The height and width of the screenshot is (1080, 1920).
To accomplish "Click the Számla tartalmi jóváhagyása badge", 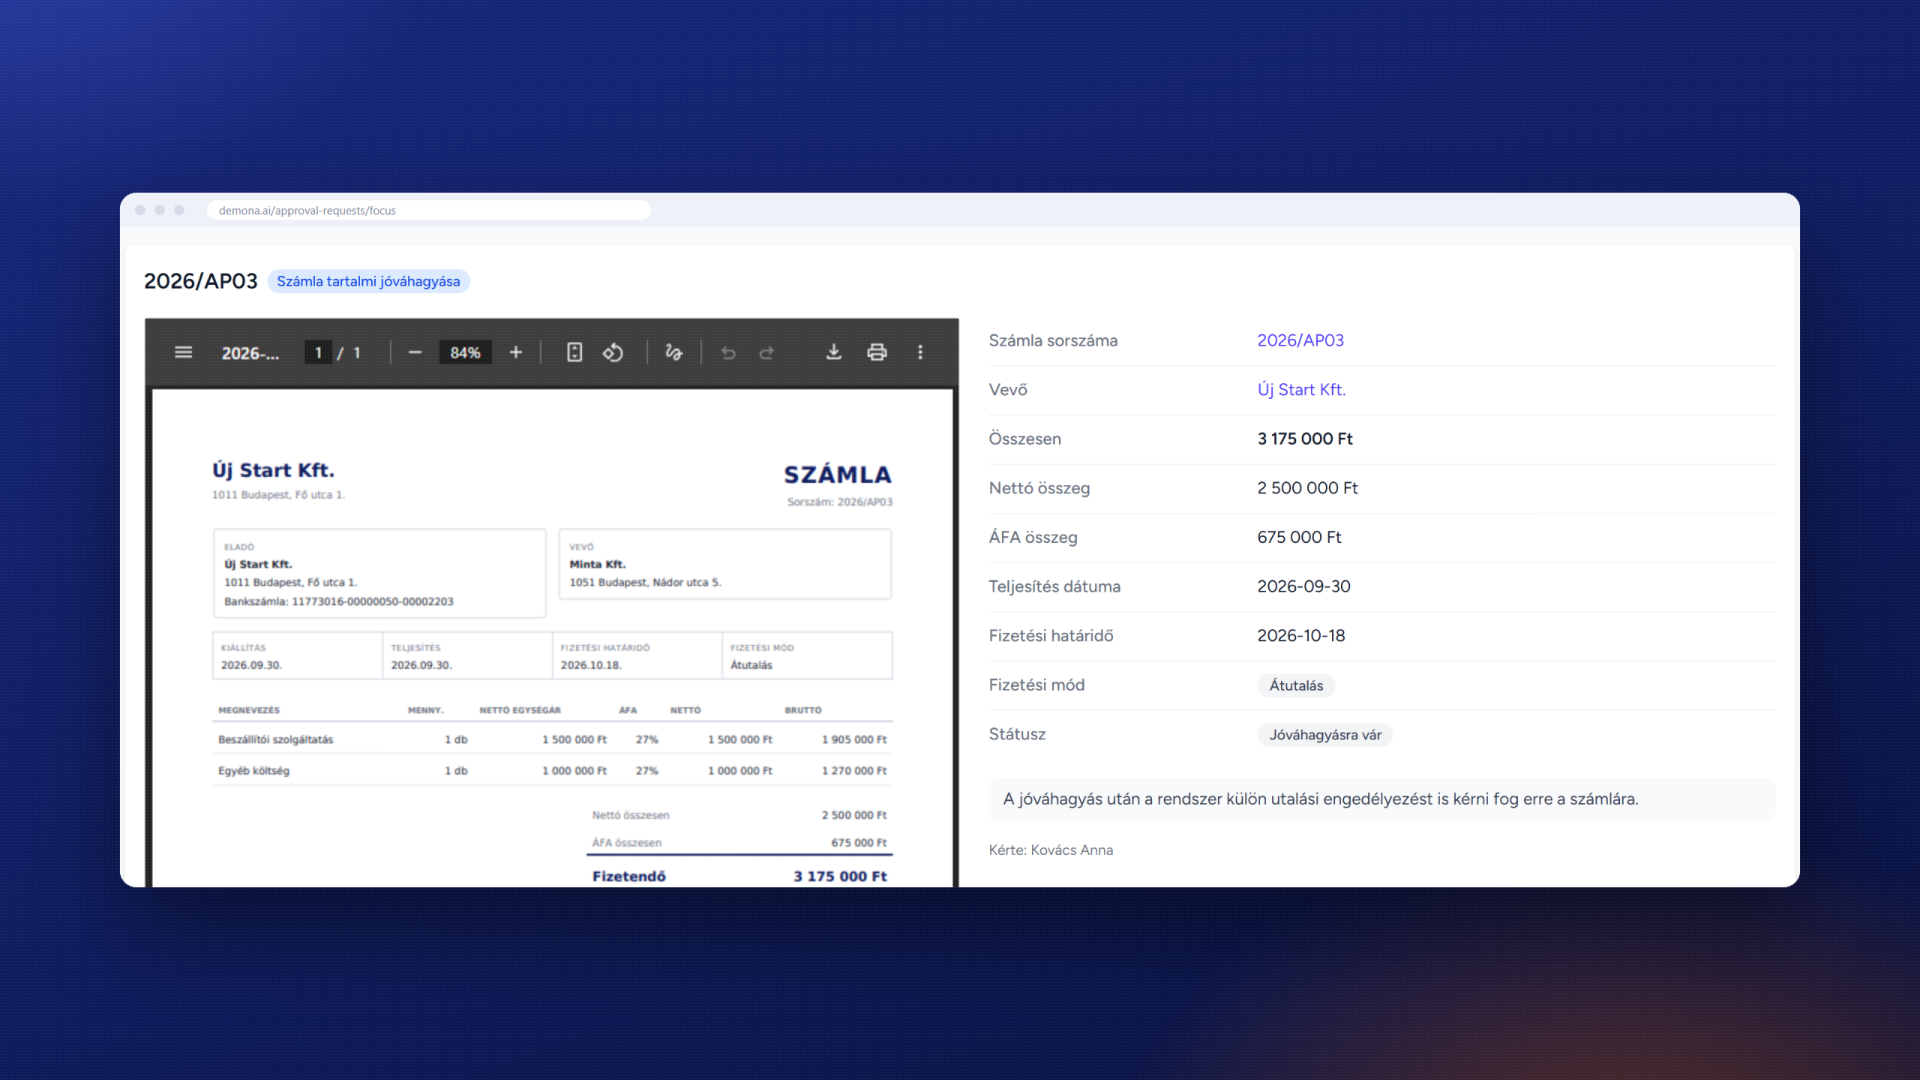I will click(368, 281).
